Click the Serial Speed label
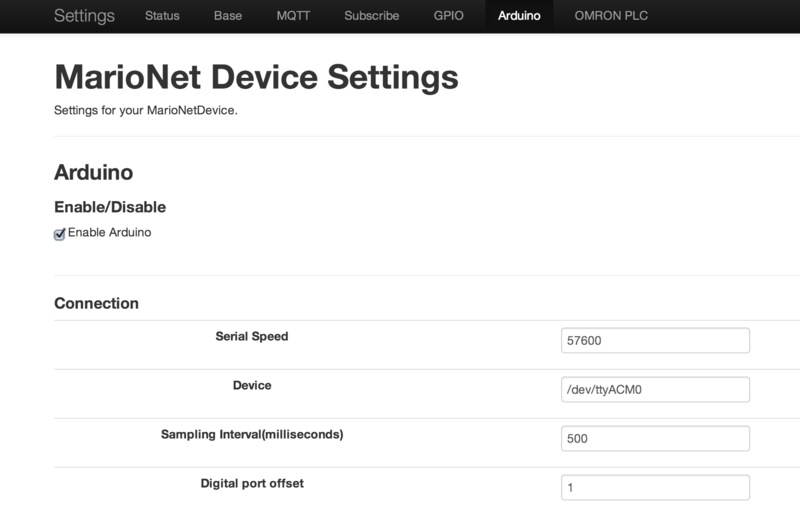 tap(252, 336)
